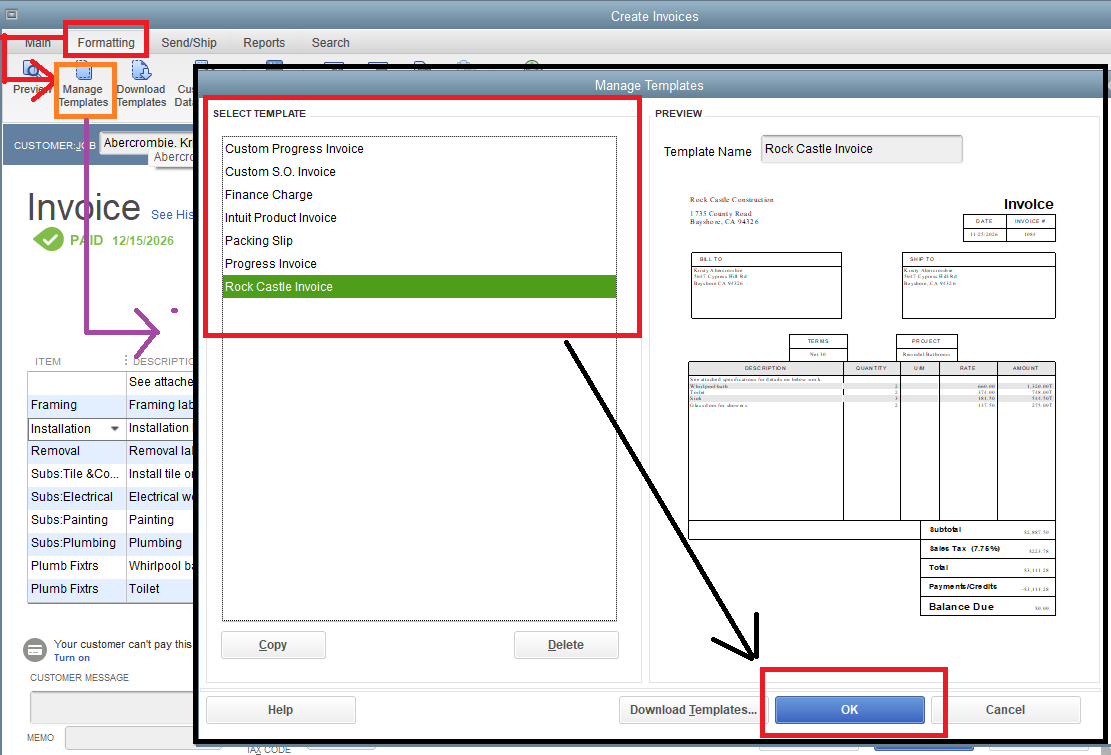1111x755 pixels.
Task: Click the Toilet description cell
Action: (x=160, y=589)
